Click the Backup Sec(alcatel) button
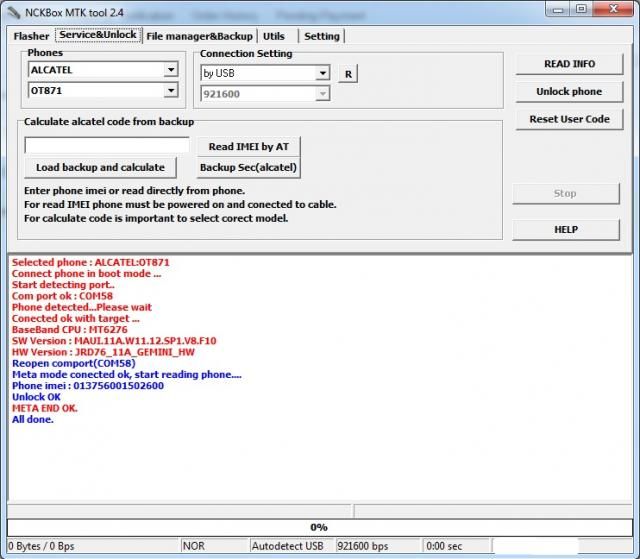Image resolution: width=640 pixels, height=559 pixels. pyautogui.click(x=248, y=168)
